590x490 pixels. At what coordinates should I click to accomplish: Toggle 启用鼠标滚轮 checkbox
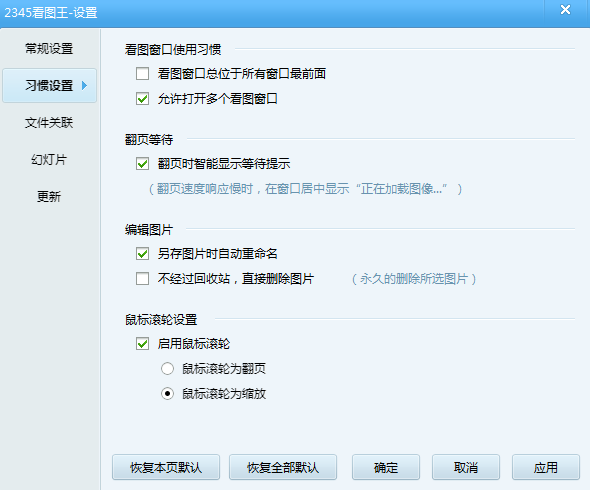[x=143, y=344]
